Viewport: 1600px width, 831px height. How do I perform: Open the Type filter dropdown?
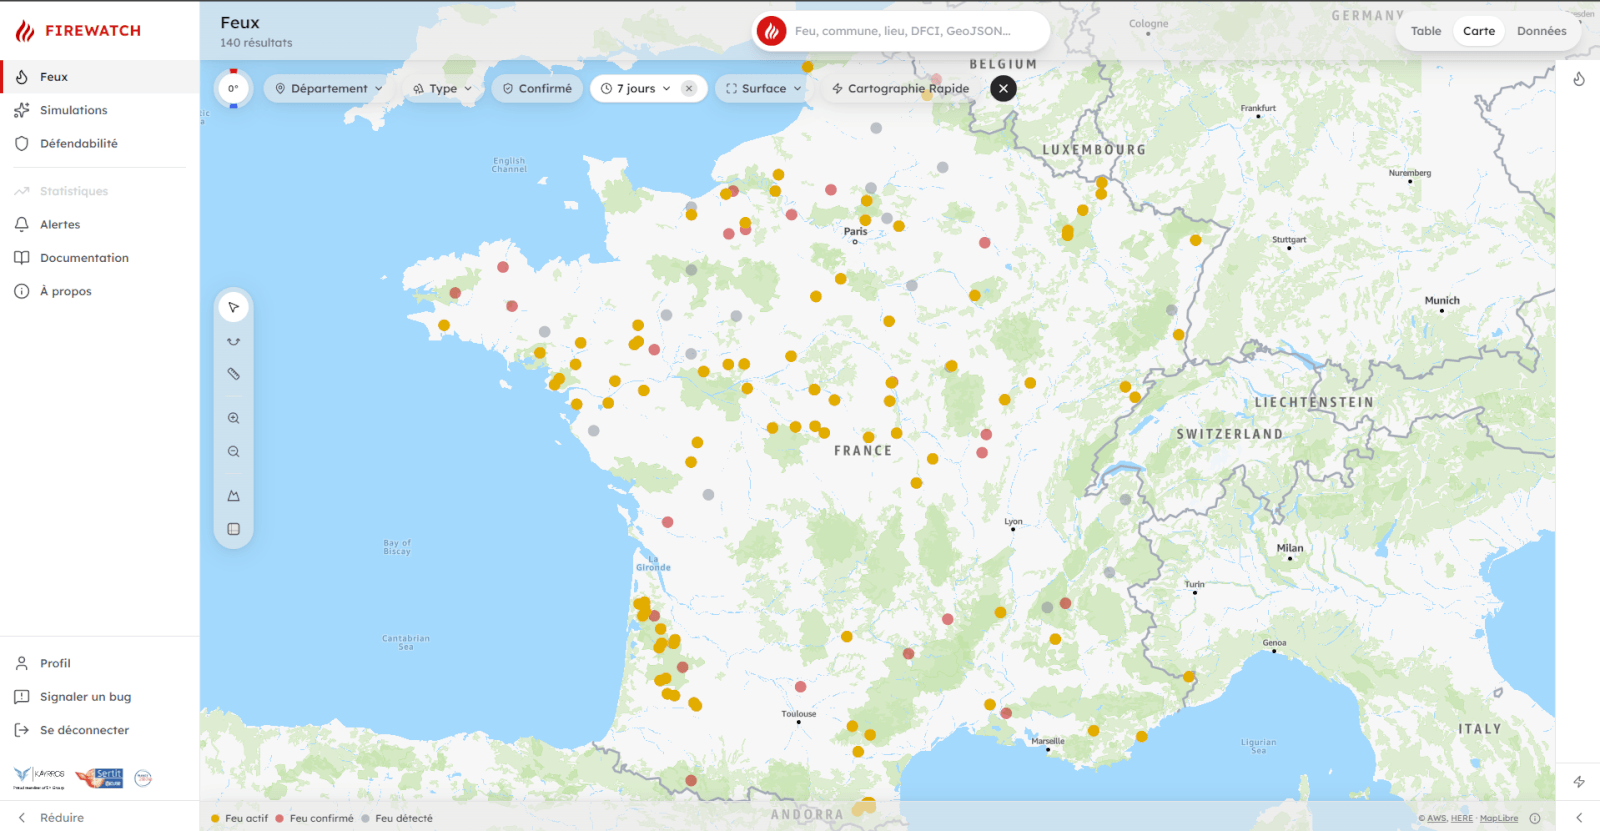pos(442,88)
